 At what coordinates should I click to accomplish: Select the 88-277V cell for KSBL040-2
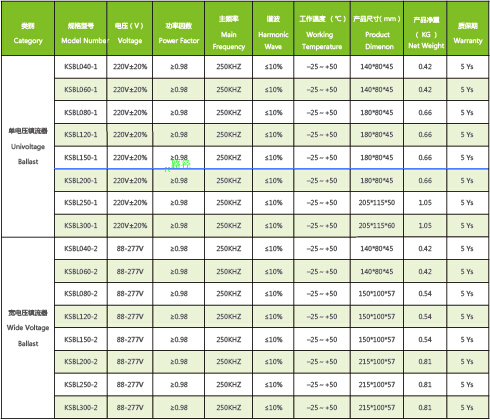130,249
